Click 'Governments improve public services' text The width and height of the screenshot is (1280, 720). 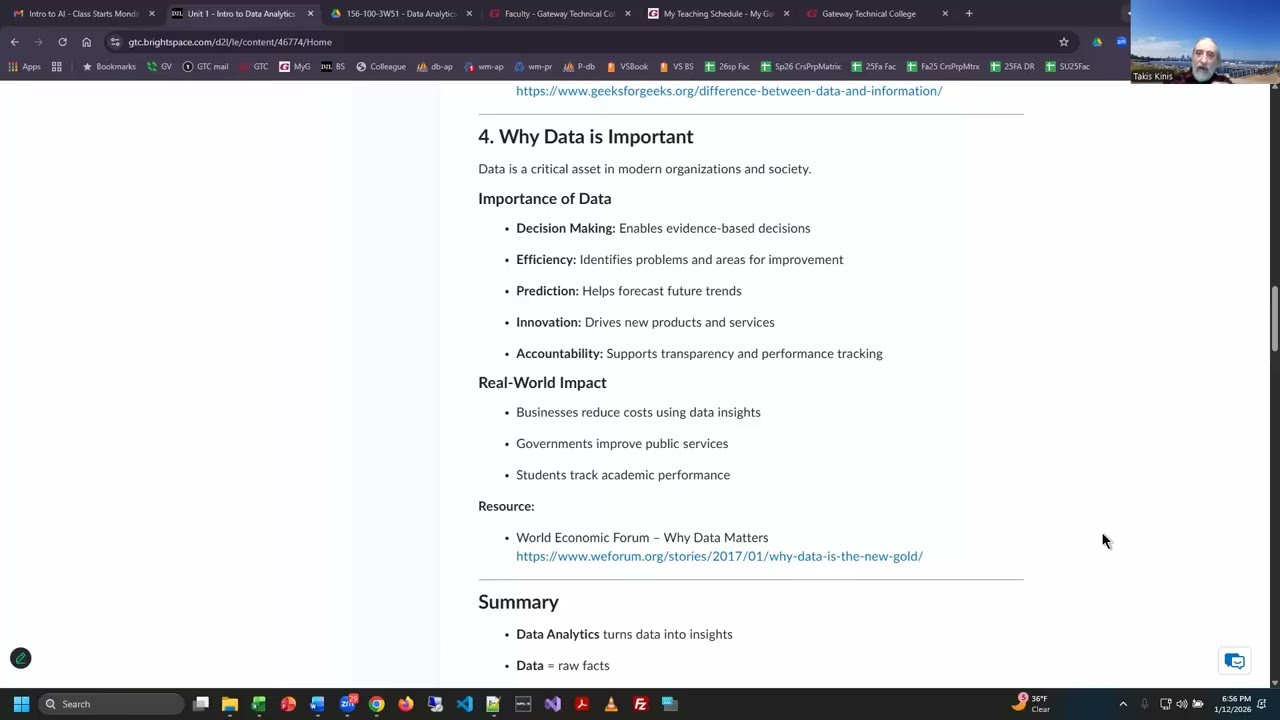point(622,444)
